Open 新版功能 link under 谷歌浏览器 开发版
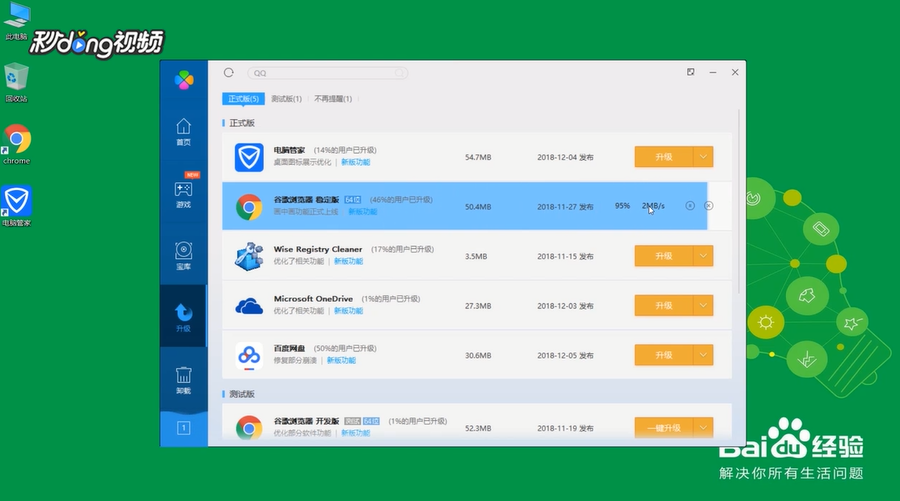Screen dimensions: 900x501 pos(356,433)
